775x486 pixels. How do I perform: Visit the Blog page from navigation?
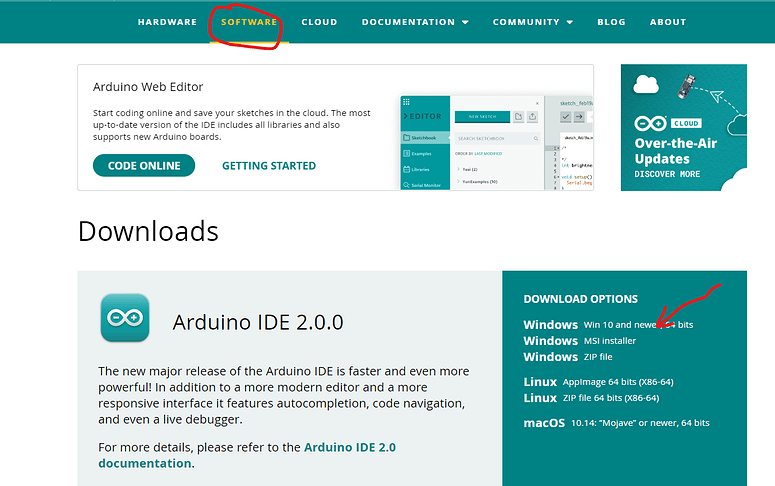pyautogui.click(x=611, y=22)
